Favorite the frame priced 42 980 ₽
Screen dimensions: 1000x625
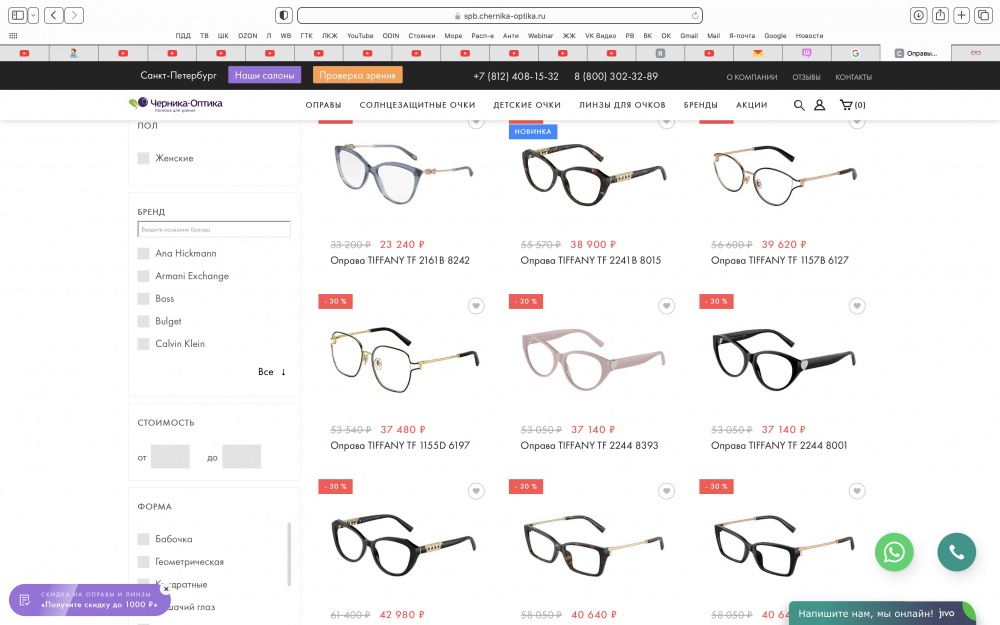476,491
